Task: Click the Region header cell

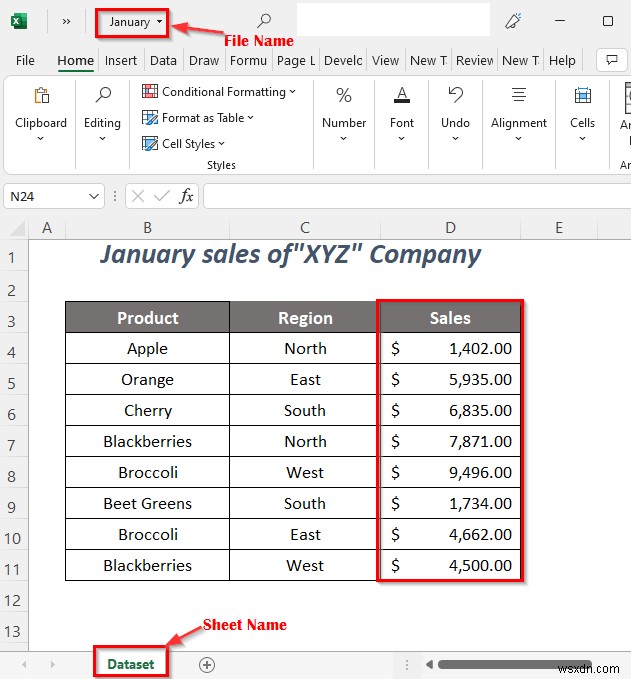Action: [x=305, y=318]
